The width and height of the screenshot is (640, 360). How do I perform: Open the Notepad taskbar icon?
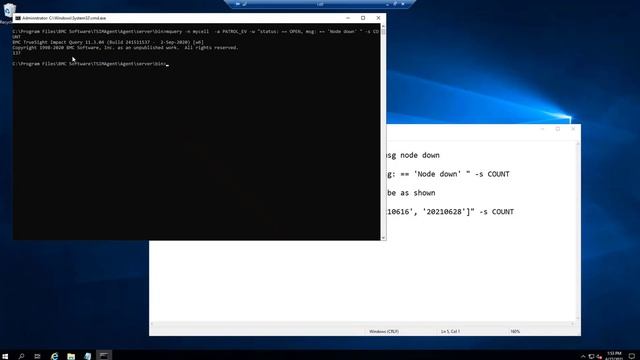tap(87, 356)
